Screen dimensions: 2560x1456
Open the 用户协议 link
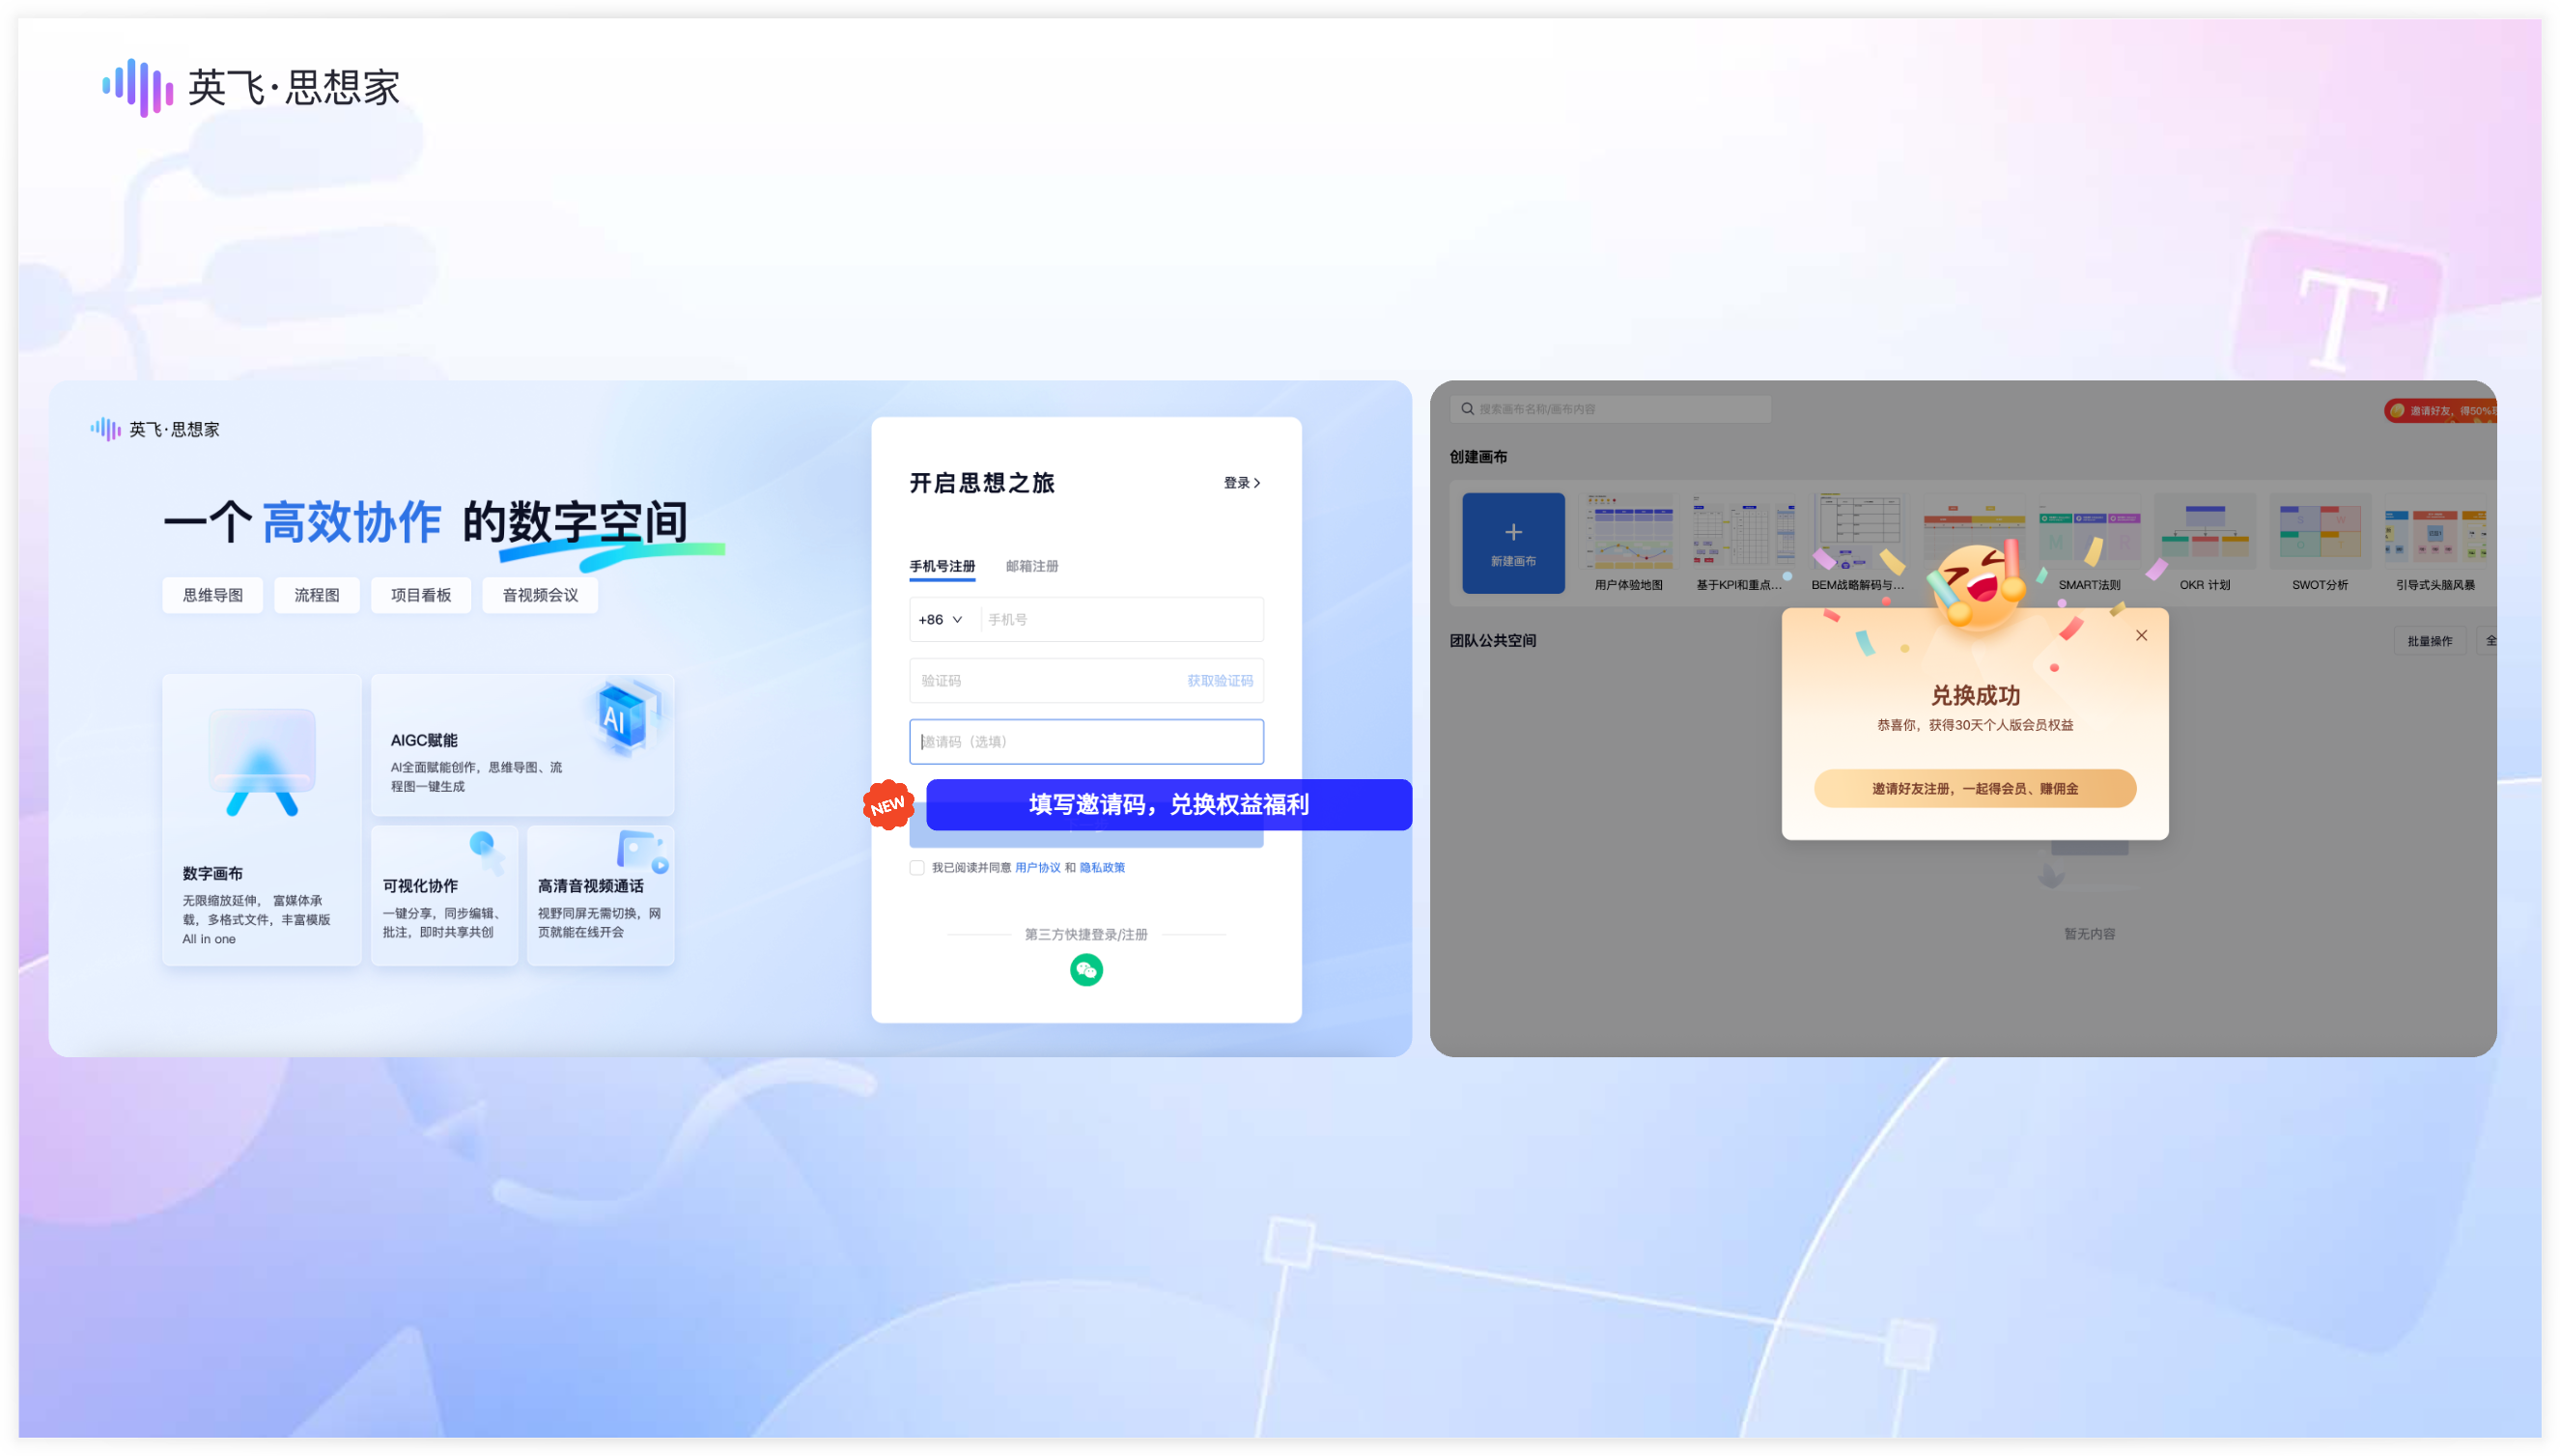tap(1037, 867)
